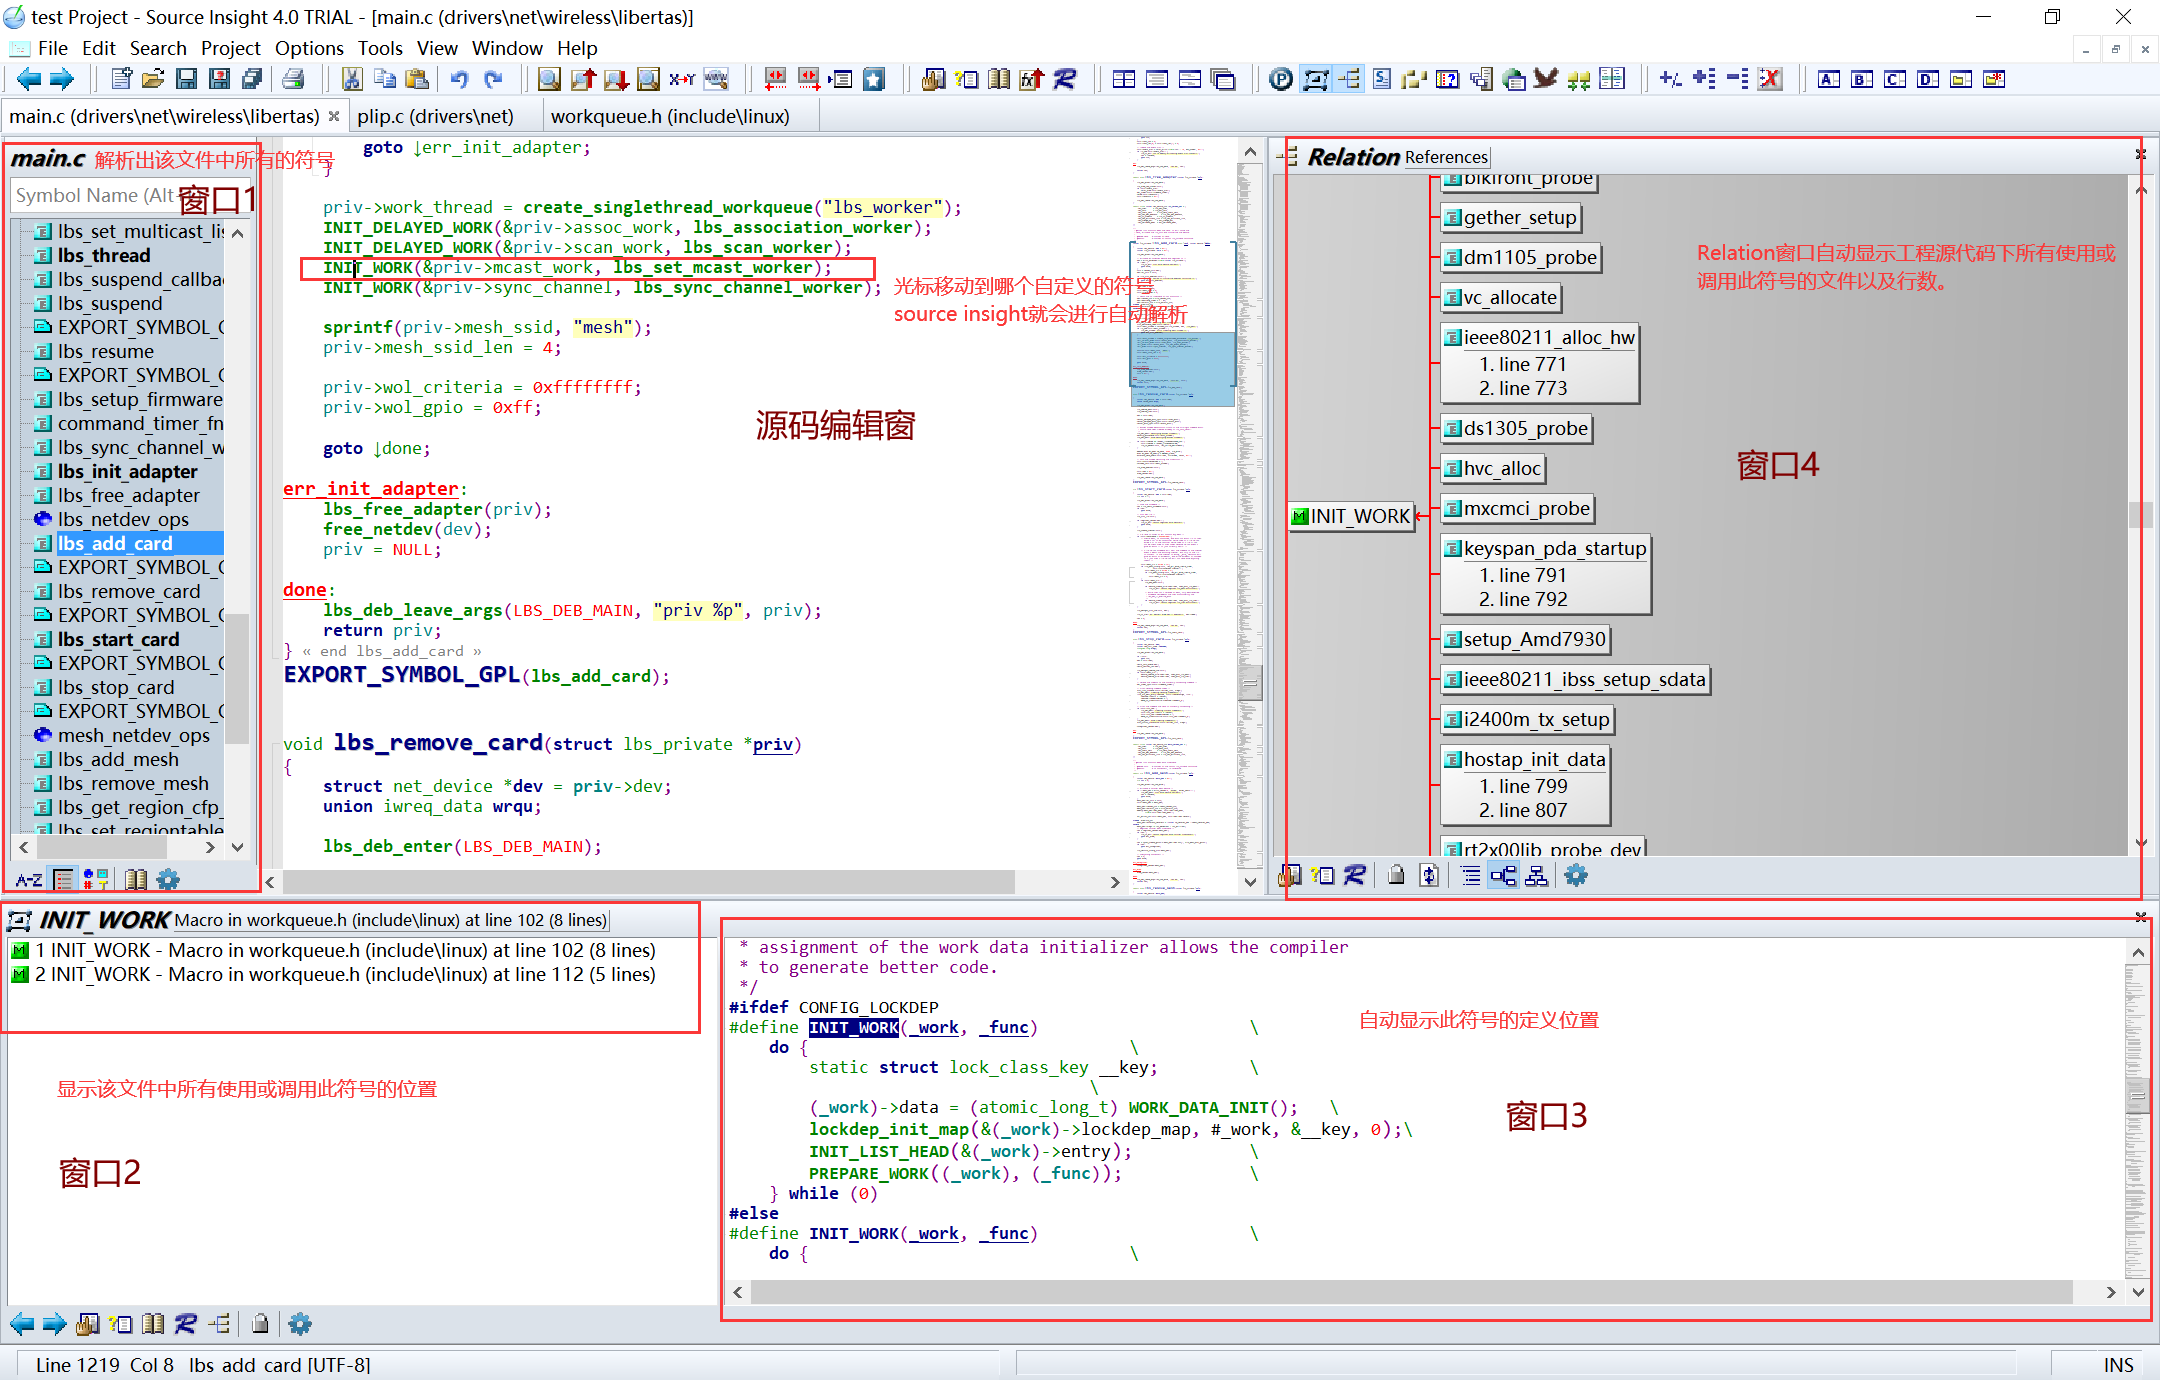Select the Cut (scissors) toolbar icon

352,79
